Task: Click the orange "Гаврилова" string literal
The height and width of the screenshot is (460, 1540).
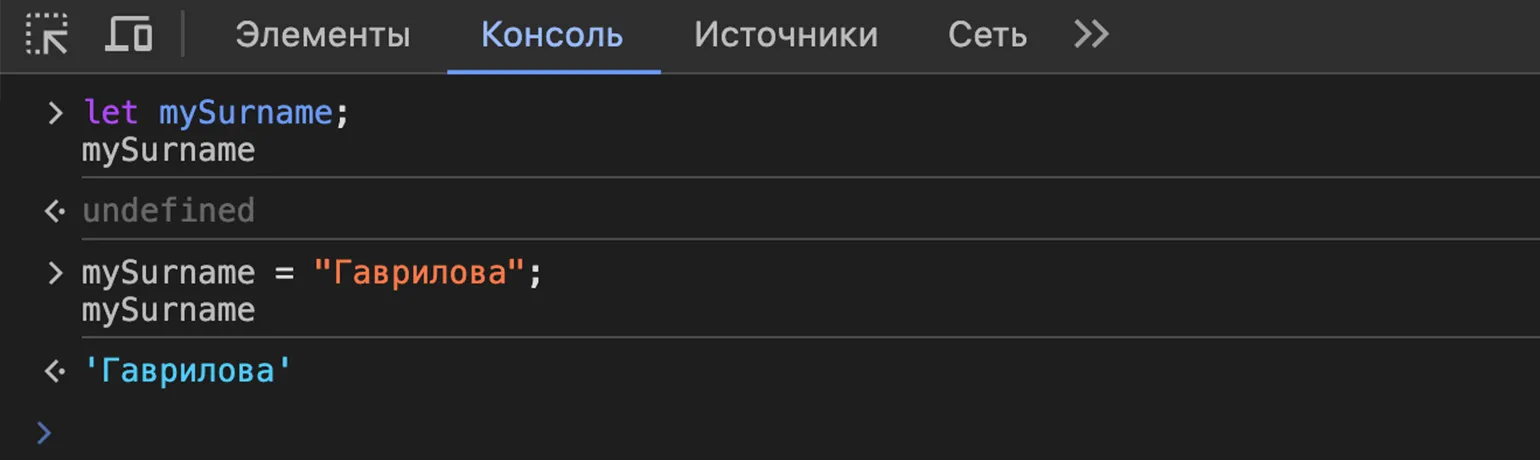Action: (x=419, y=272)
